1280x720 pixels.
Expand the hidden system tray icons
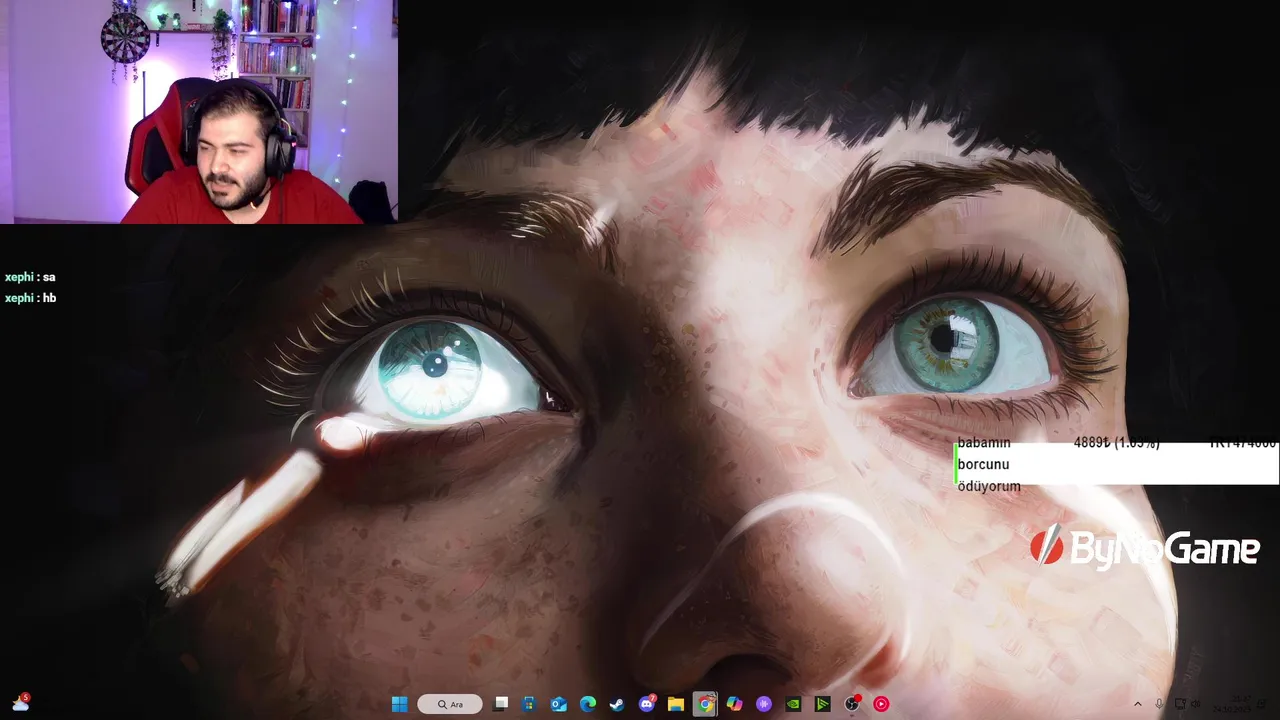[x=1137, y=704]
